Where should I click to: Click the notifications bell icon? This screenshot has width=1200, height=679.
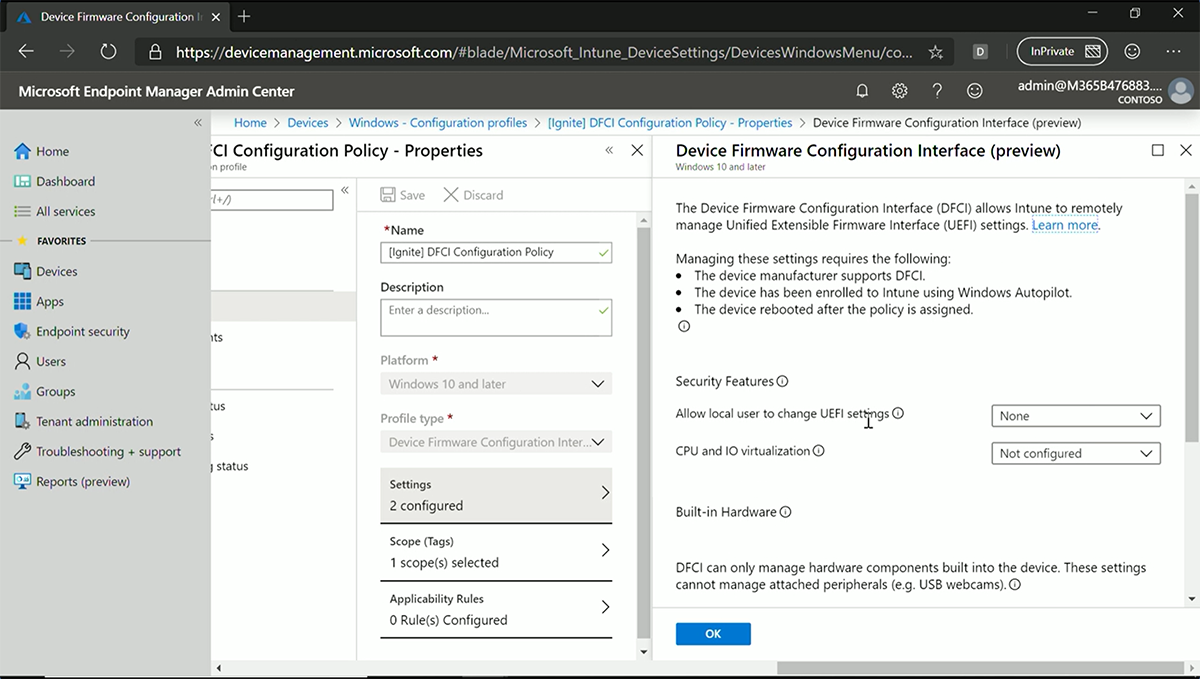coord(862,91)
